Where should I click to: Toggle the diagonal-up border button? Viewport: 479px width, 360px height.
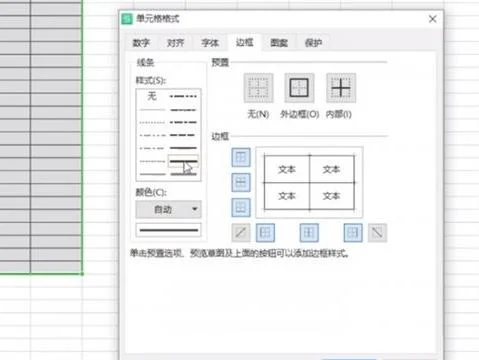[241, 232]
